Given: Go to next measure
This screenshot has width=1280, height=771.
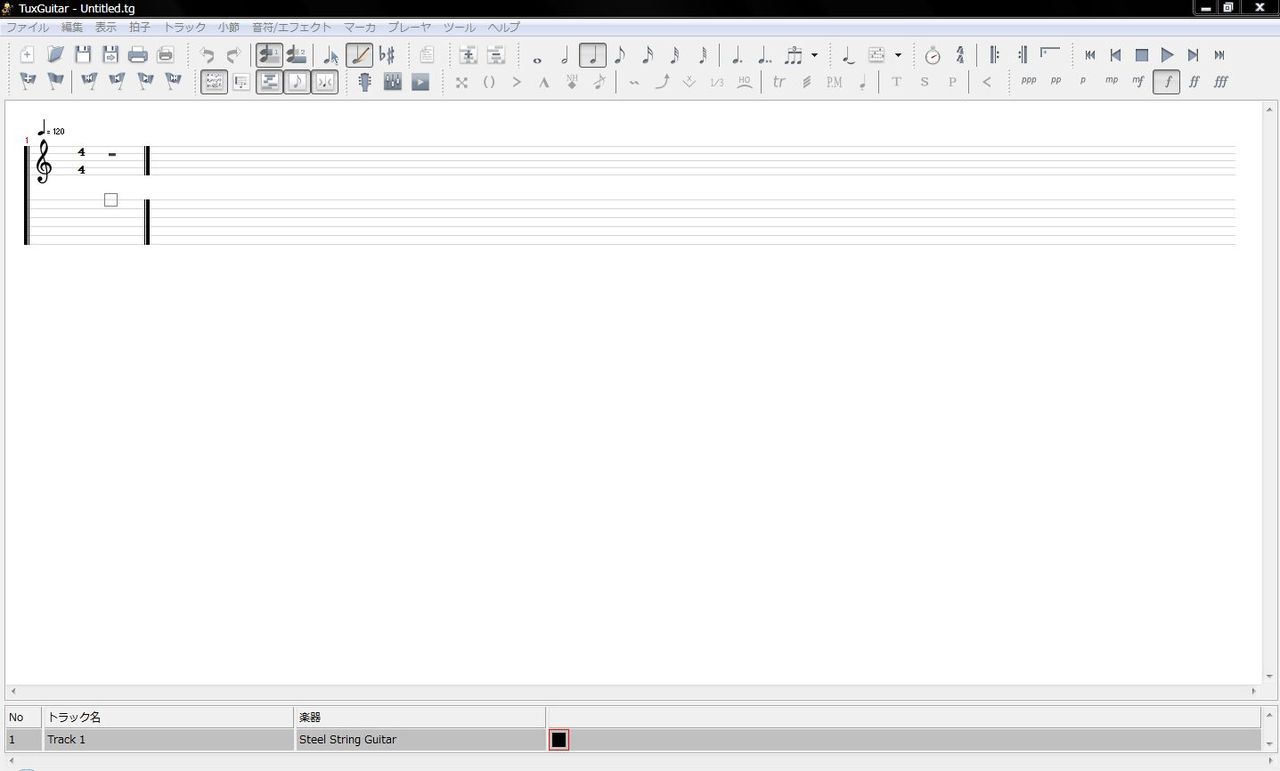Looking at the screenshot, I should click(1194, 55).
